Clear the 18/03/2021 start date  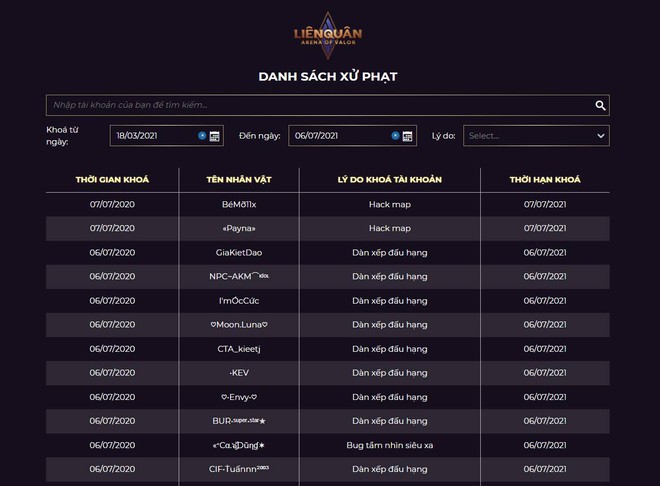[x=202, y=135]
